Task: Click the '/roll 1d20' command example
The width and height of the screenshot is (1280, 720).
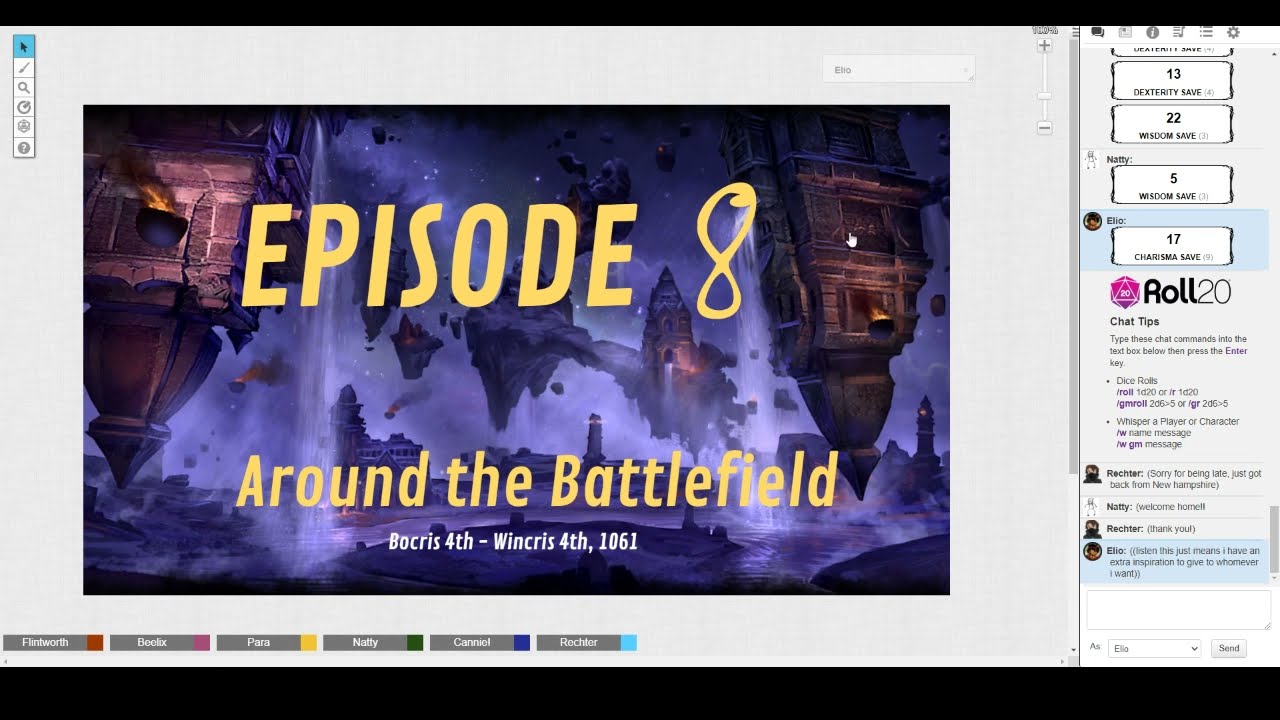Action: tap(1138, 392)
